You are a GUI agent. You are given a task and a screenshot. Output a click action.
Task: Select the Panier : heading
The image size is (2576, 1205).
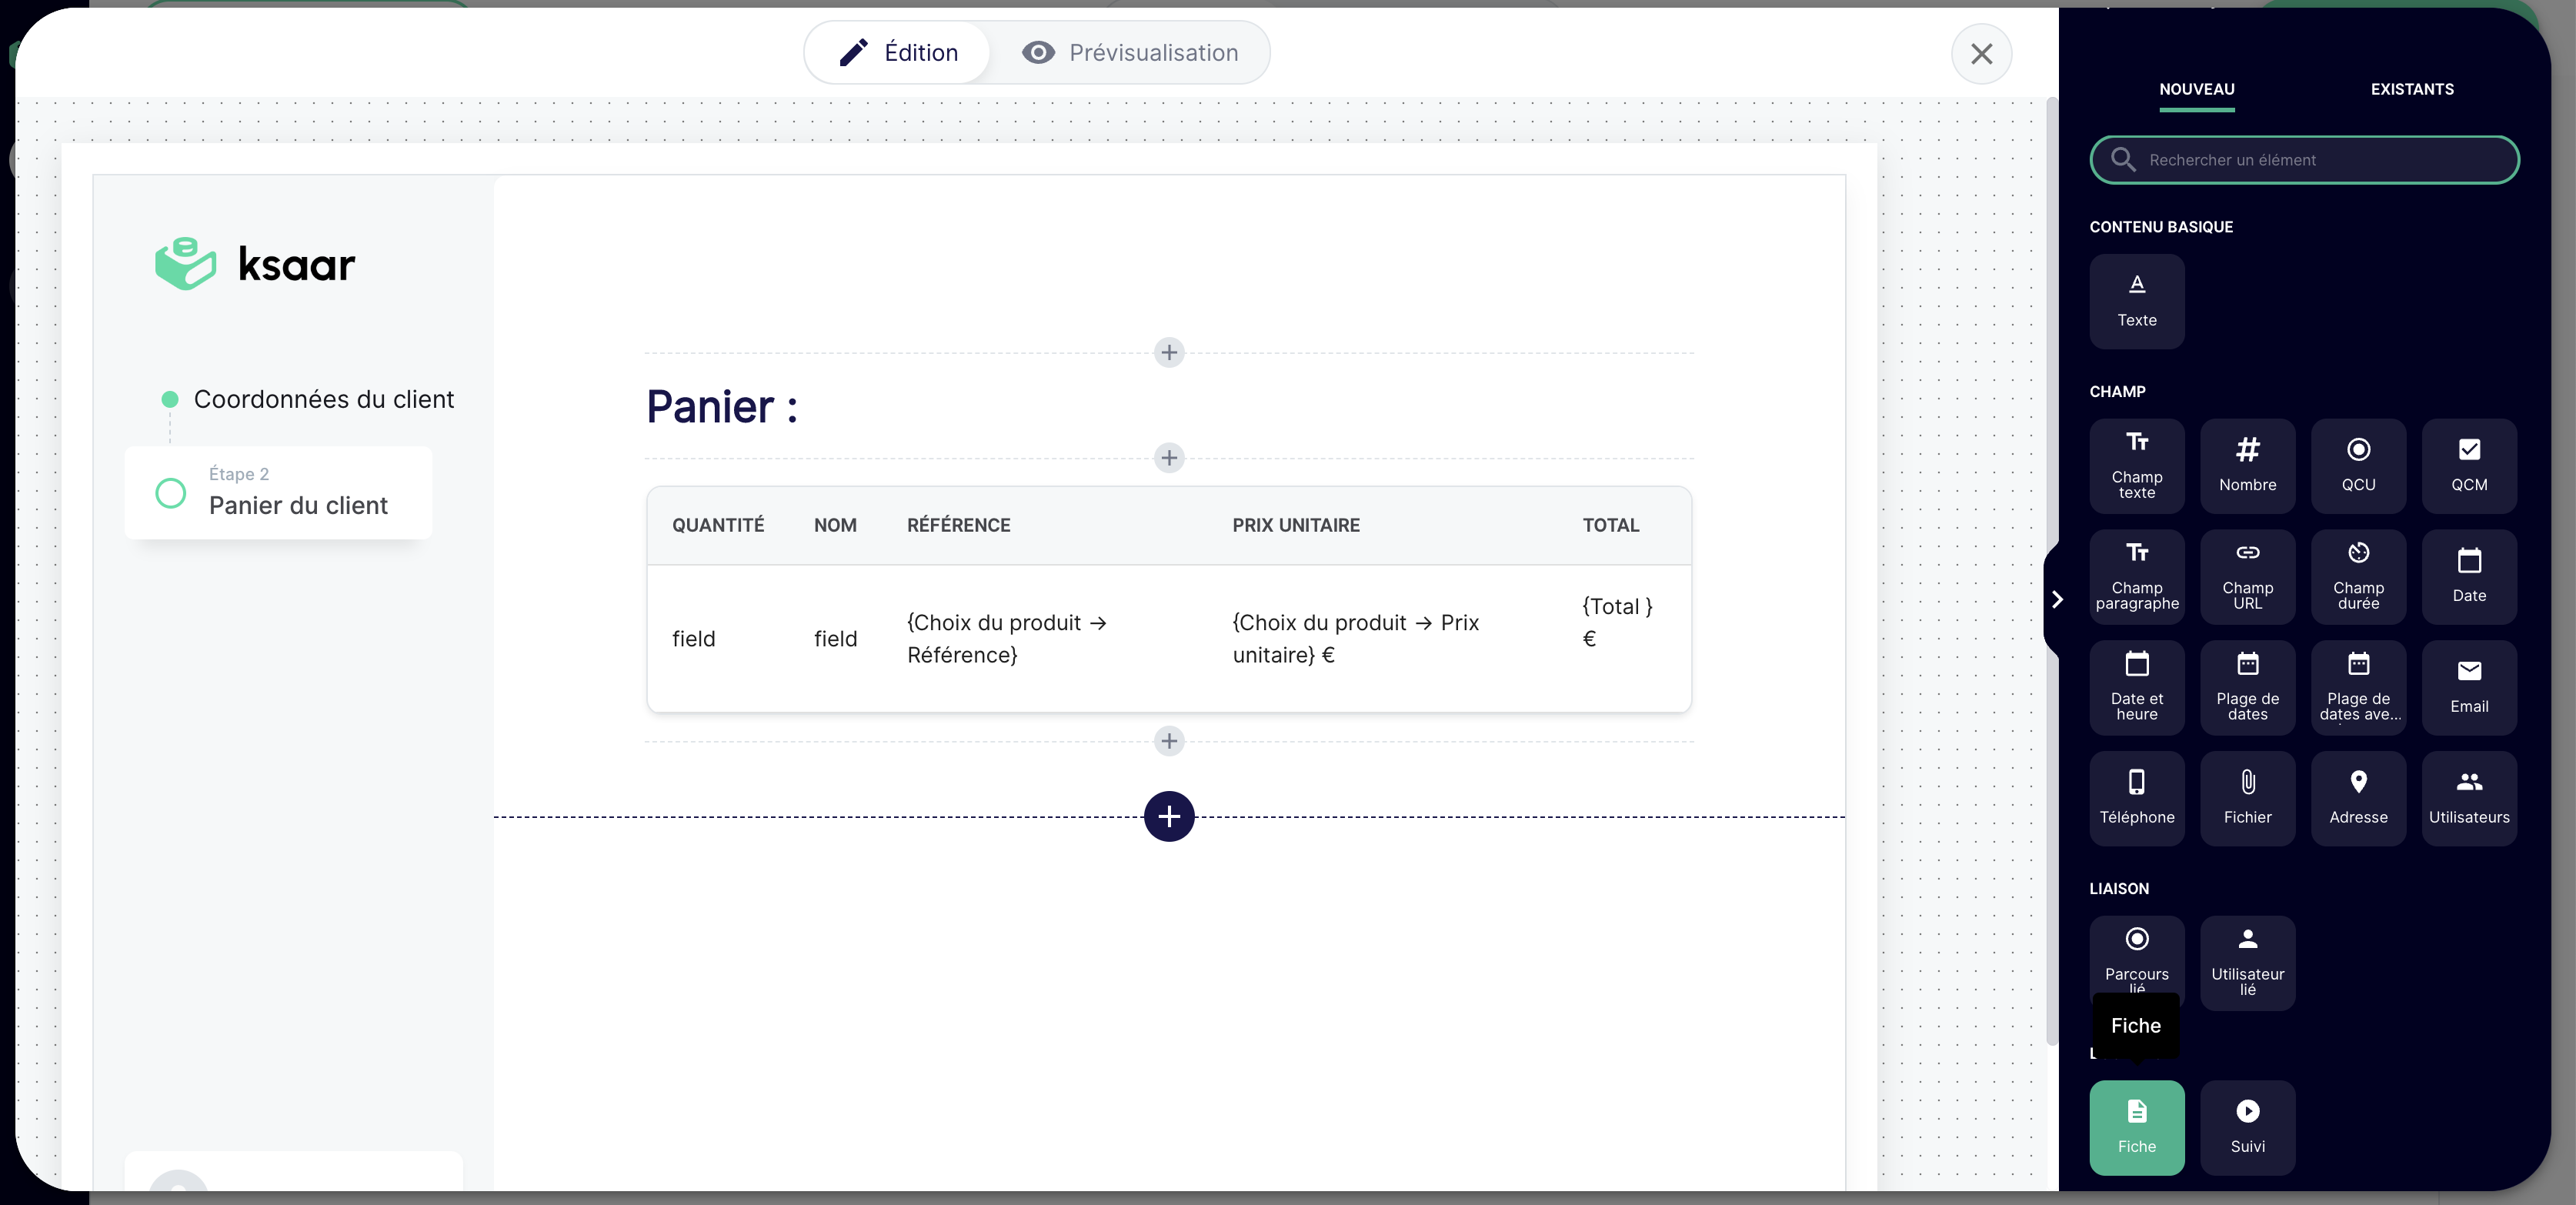click(x=721, y=406)
